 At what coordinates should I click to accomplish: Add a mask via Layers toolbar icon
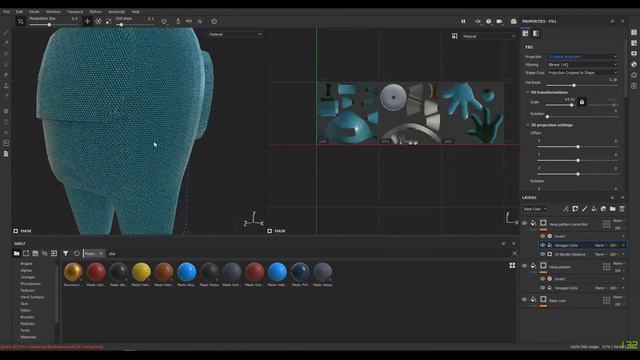tap(575, 209)
